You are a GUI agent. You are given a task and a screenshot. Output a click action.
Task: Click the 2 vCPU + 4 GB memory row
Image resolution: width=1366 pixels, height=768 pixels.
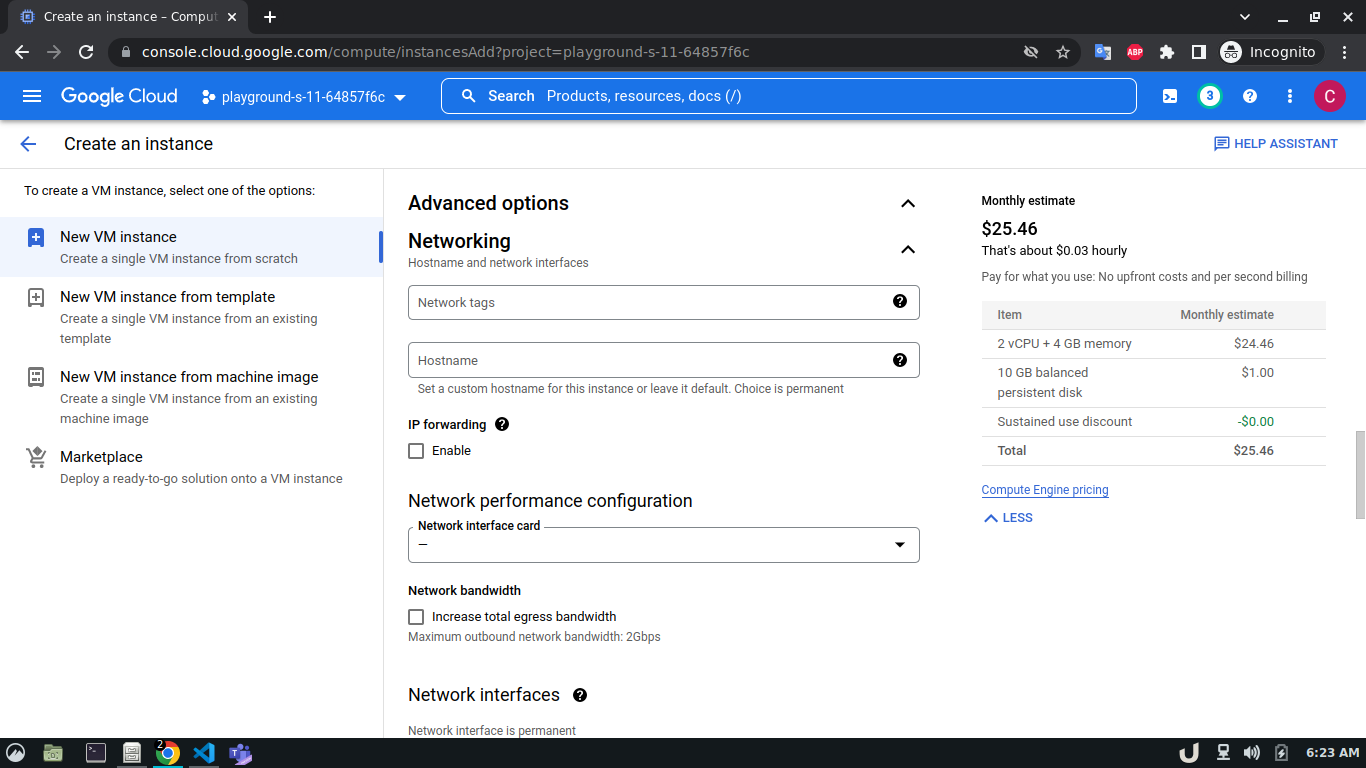coord(1154,344)
